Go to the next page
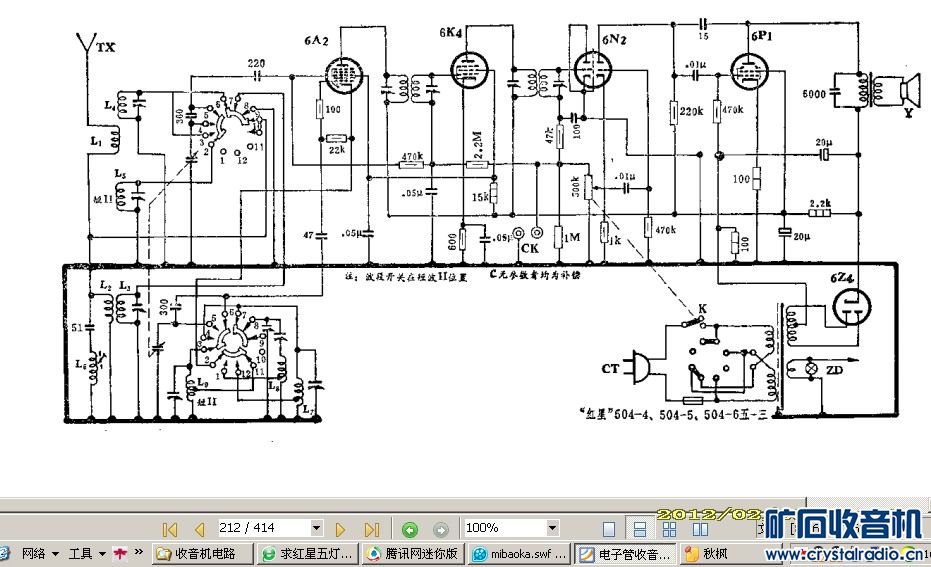This screenshot has height=567, width=931. 340,528
